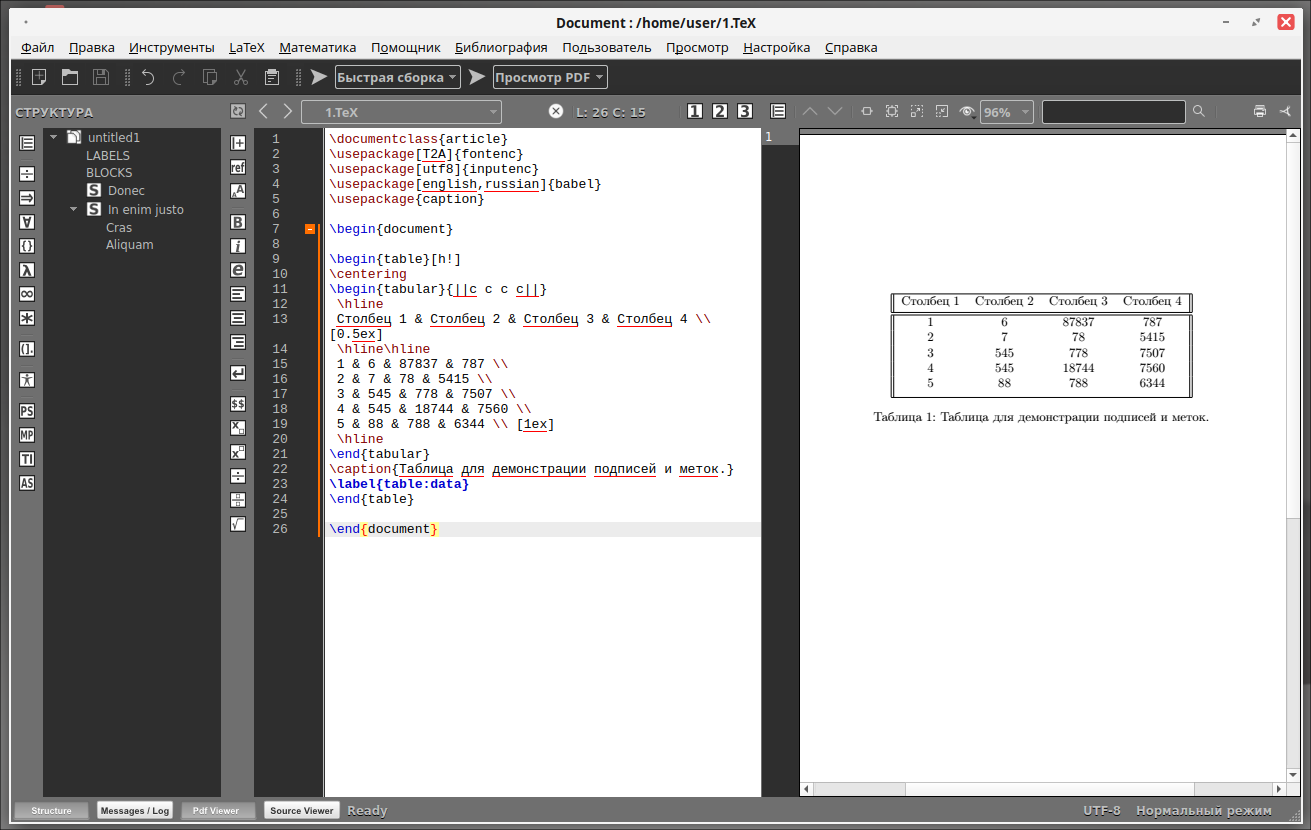
Task: Click the square root icon
Action: 238,523
